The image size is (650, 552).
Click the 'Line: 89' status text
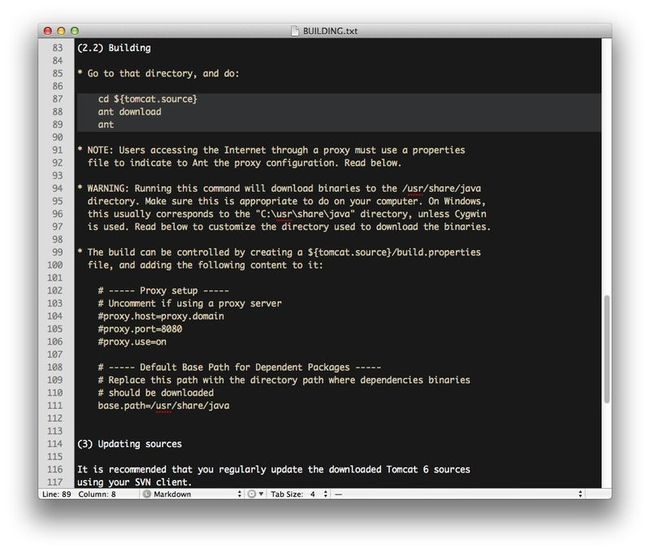click(56, 494)
